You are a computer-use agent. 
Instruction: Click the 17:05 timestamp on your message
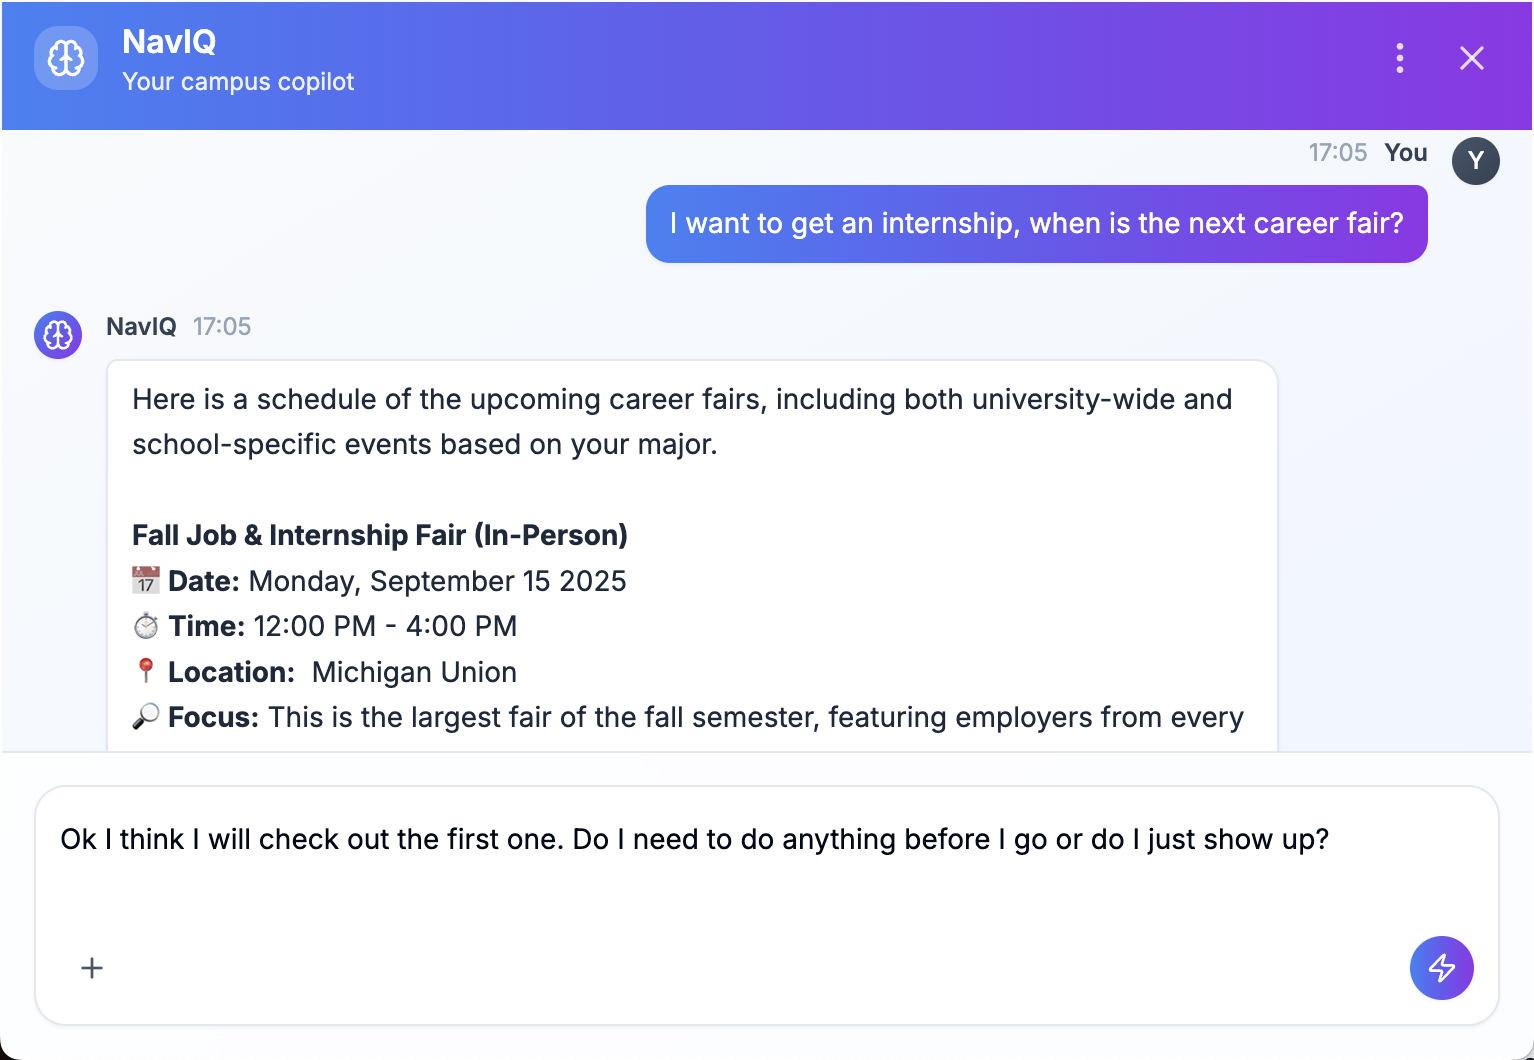pos(1338,152)
